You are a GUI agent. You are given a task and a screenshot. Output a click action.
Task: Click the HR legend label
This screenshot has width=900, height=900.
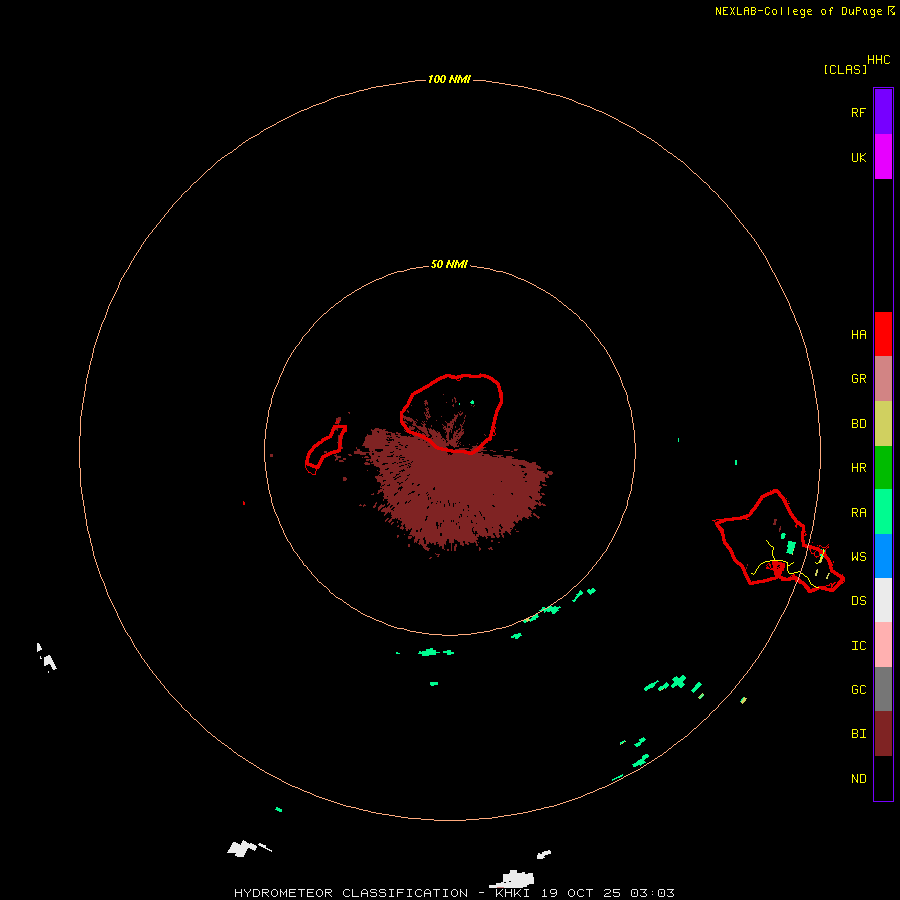coord(858,468)
